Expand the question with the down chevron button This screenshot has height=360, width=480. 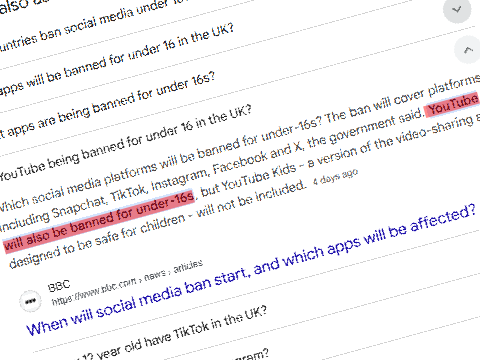pos(457,9)
